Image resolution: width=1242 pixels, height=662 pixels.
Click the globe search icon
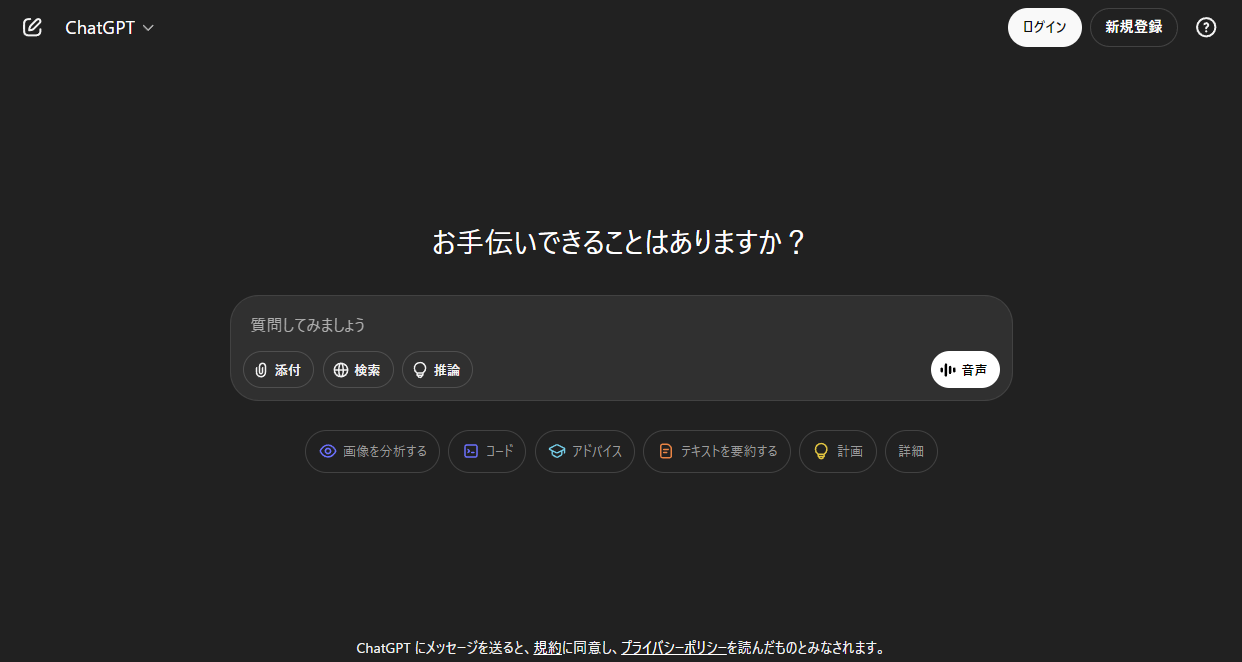click(x=341, y=370)
